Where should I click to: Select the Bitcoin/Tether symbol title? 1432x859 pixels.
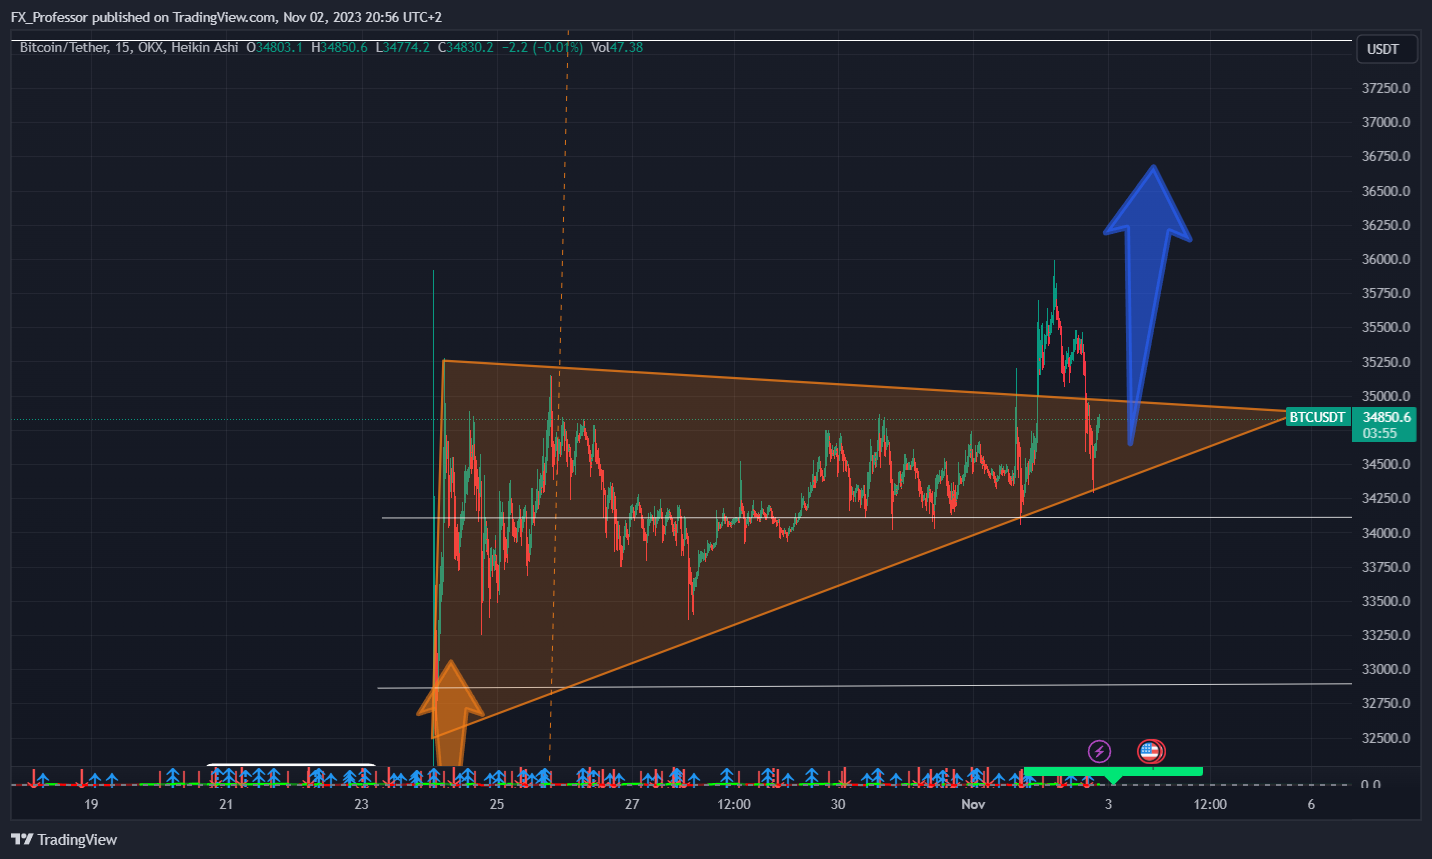64,47
